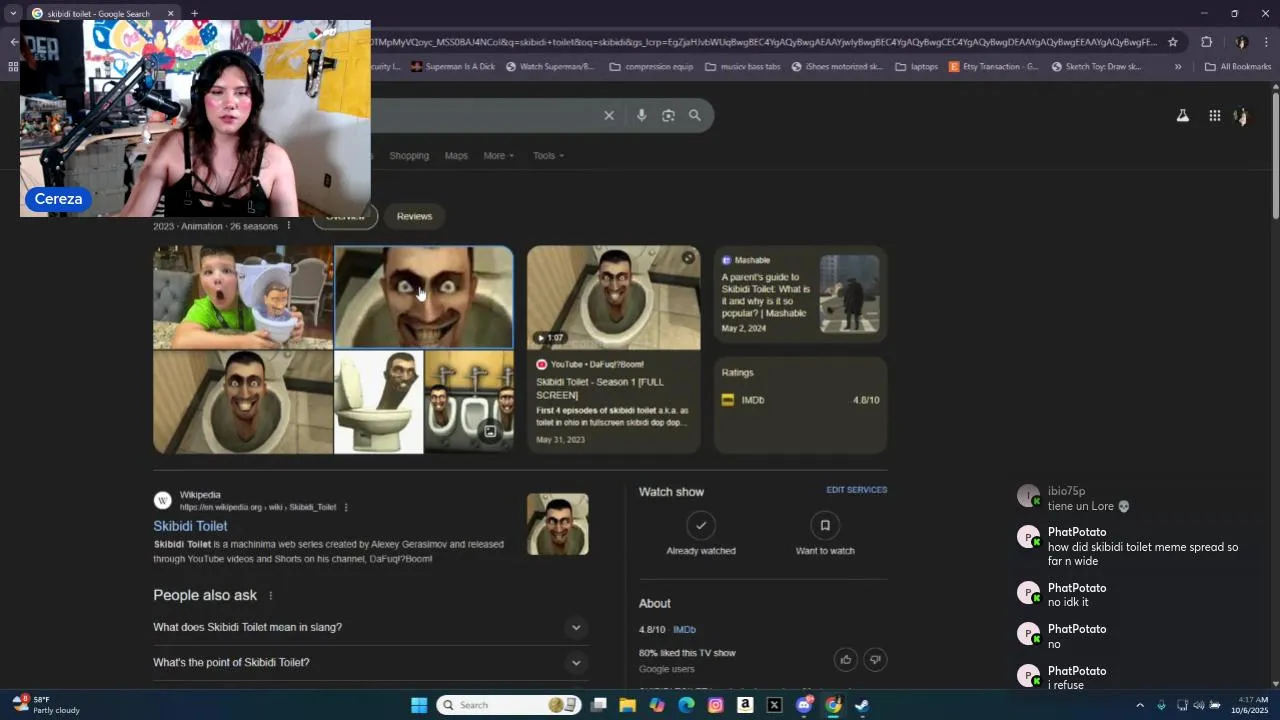
Task: Open 'Superman Is A Dick' bookmark
Action: pyautogui.click(x=452, y=67)
